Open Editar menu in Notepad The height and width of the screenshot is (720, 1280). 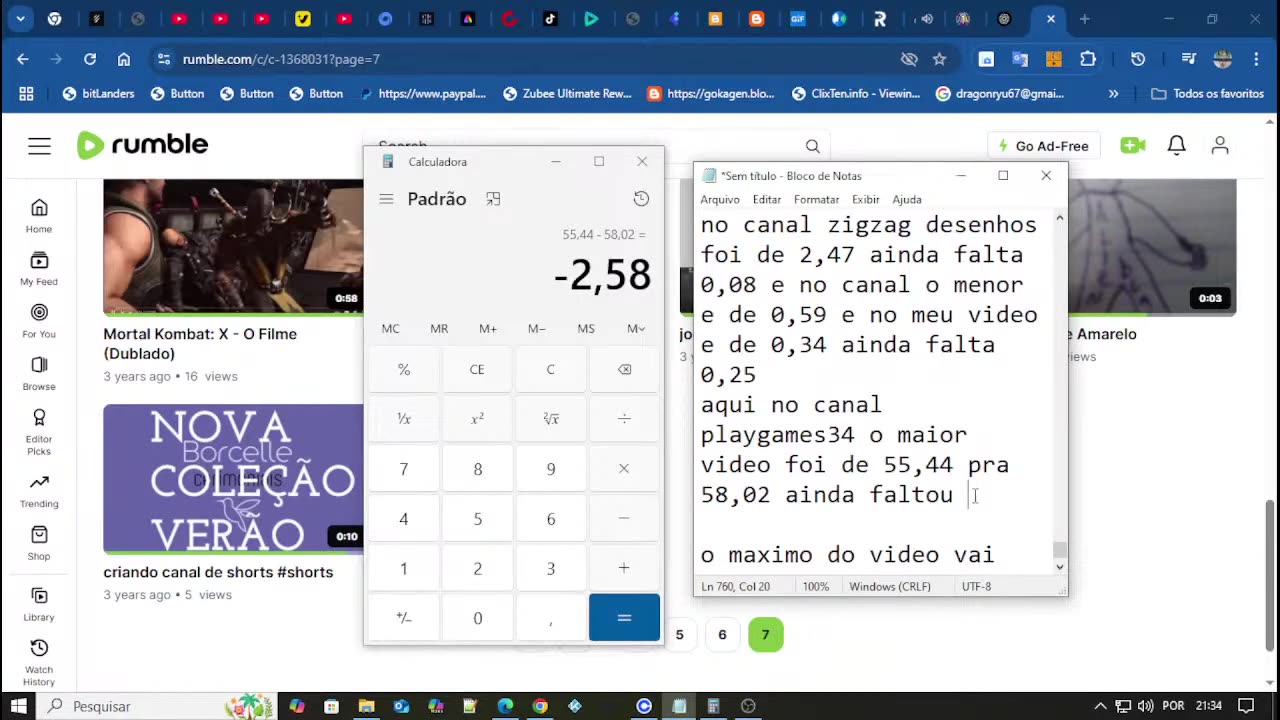767,199
